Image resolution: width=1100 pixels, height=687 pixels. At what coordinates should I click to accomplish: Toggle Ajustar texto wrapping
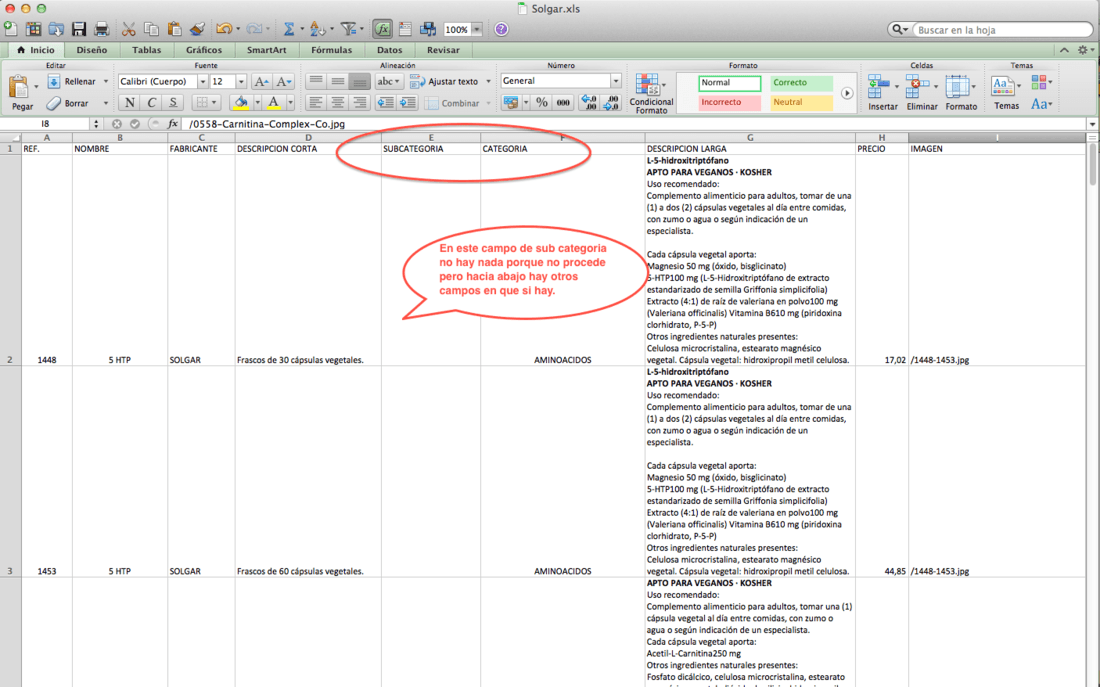tap(445, 81)
